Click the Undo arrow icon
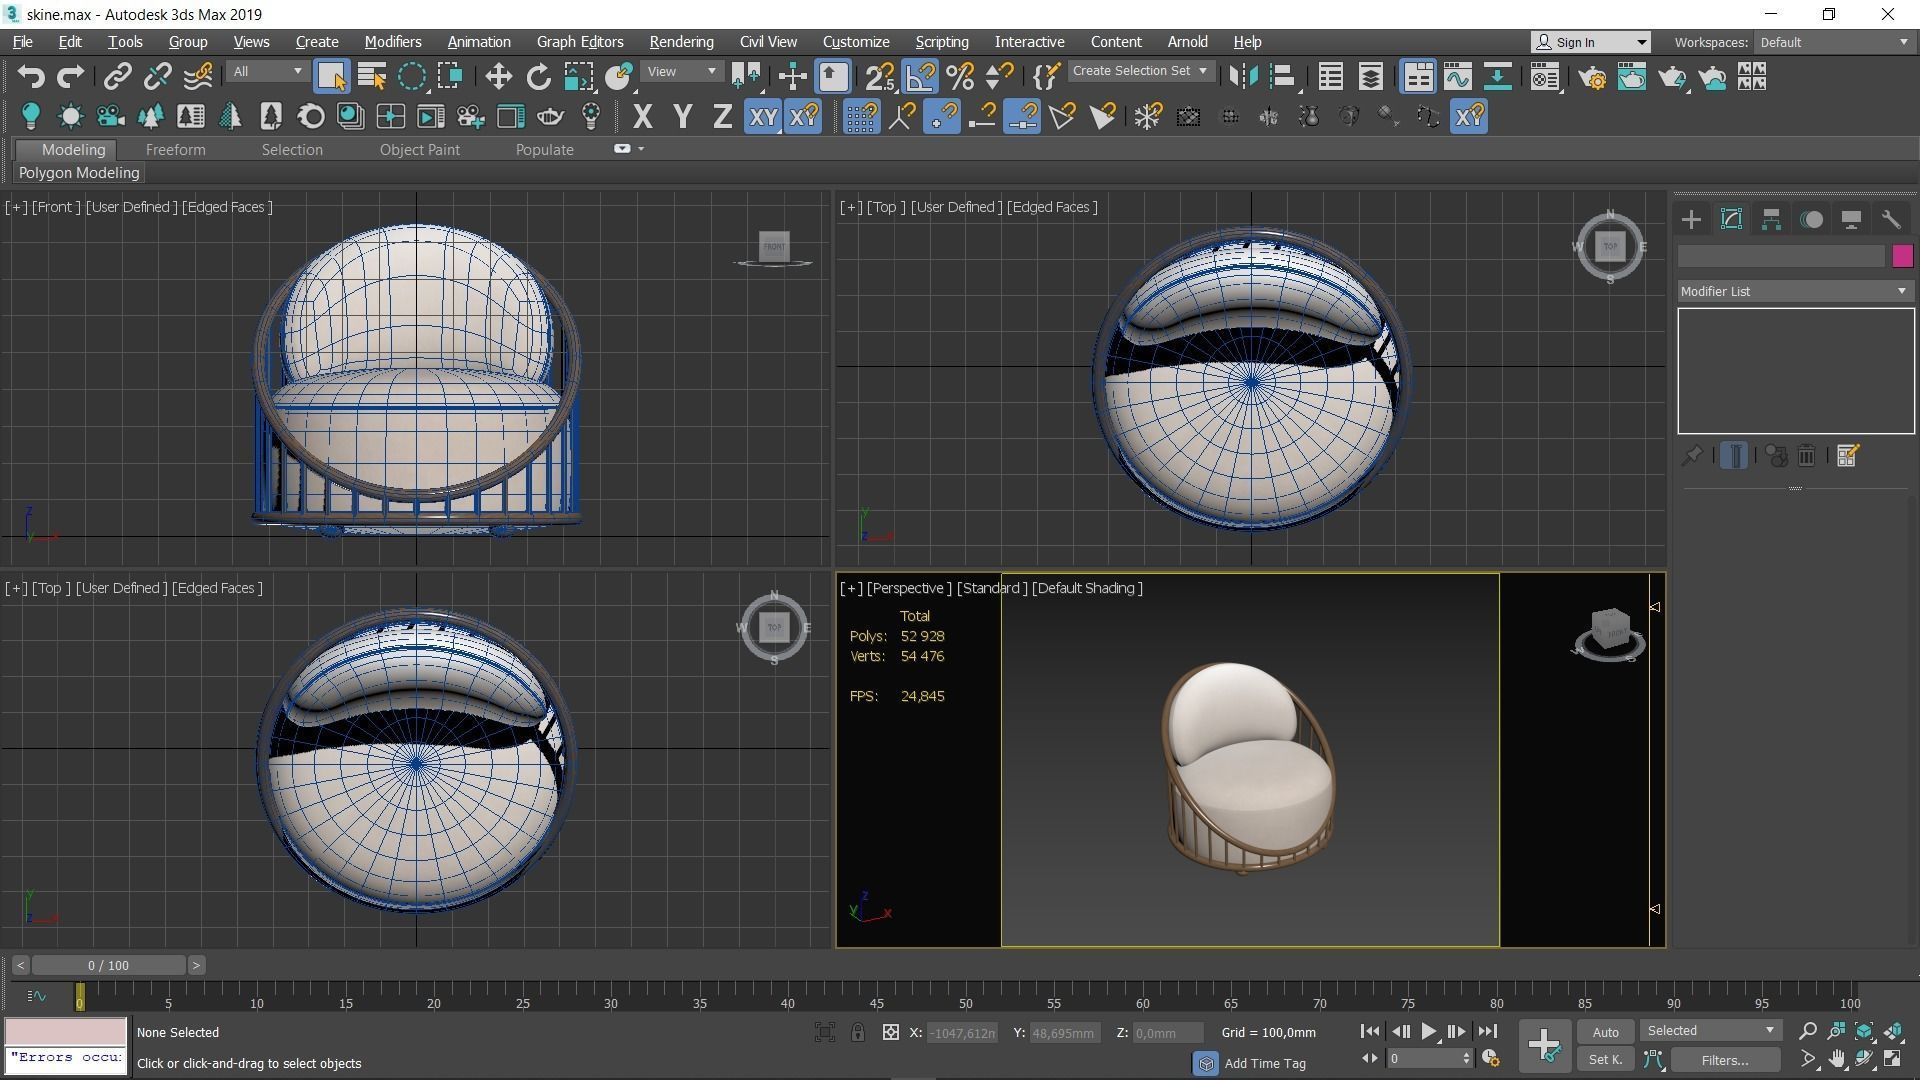 click(x=31, y=77)
